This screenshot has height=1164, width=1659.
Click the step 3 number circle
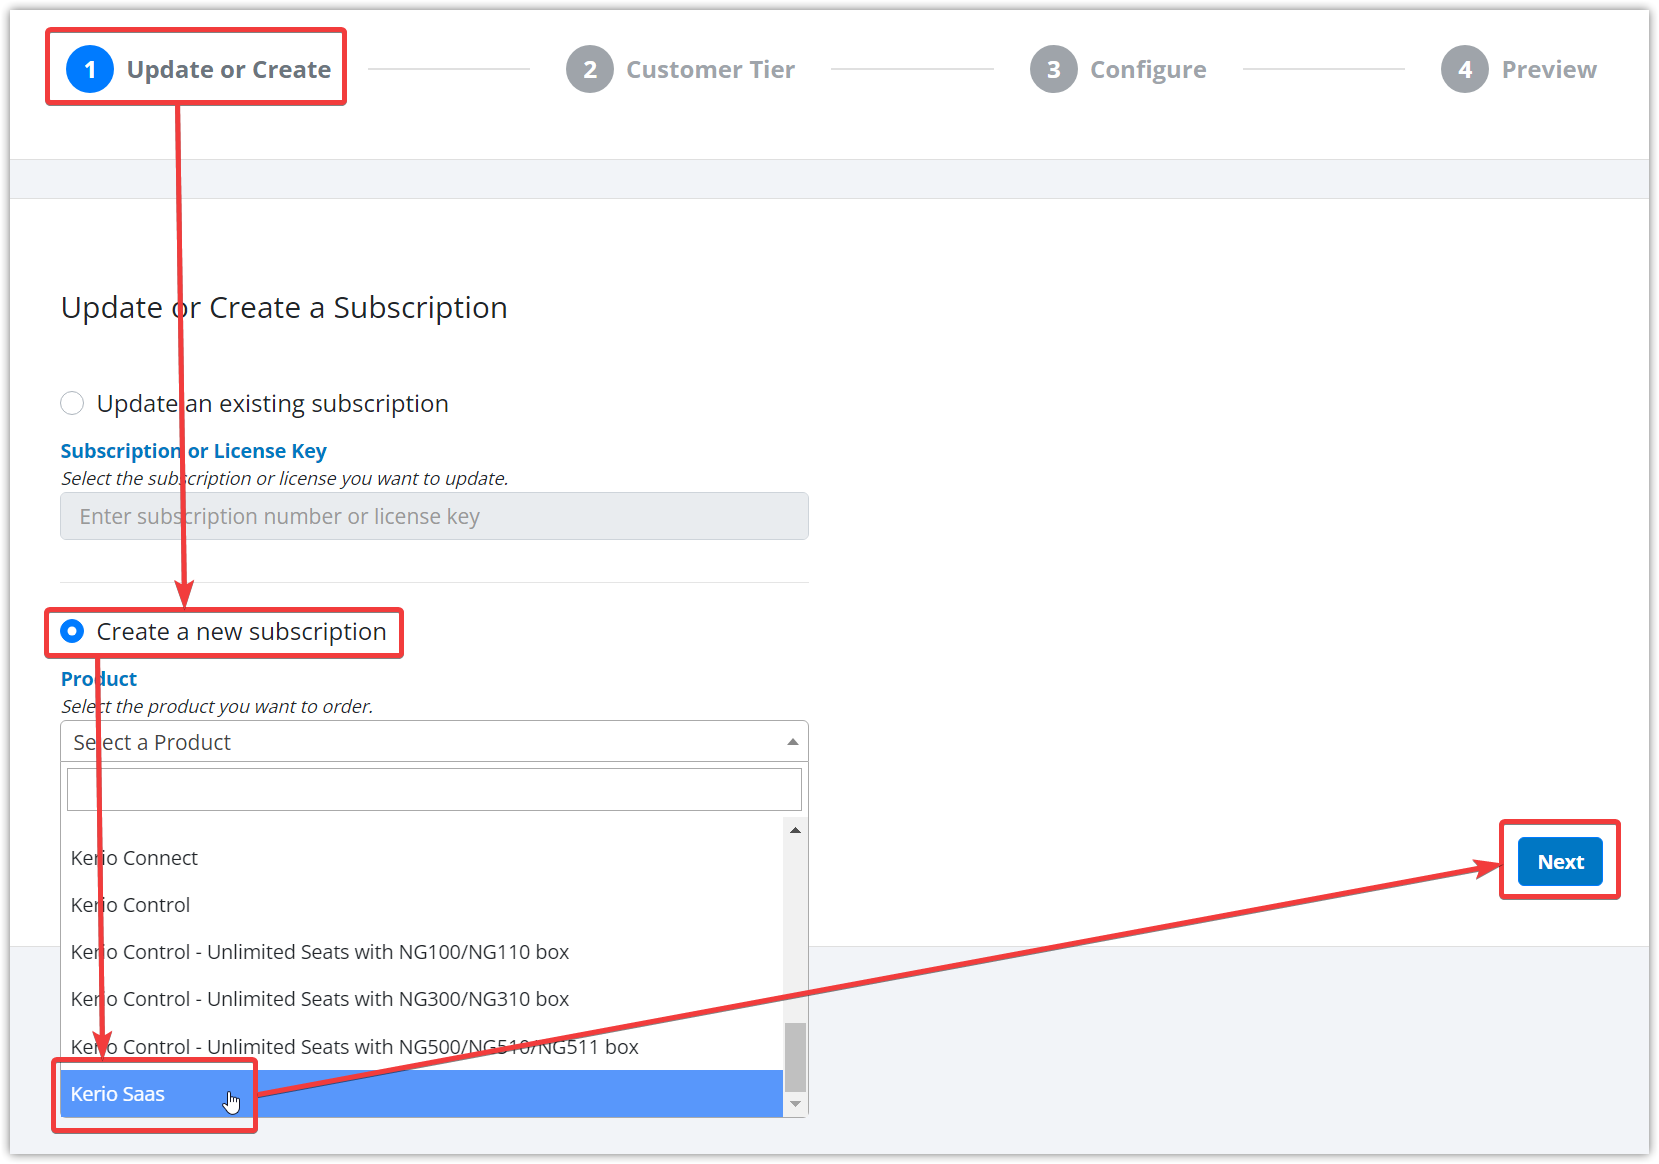pyautogui.click(x=1054, y=69)
